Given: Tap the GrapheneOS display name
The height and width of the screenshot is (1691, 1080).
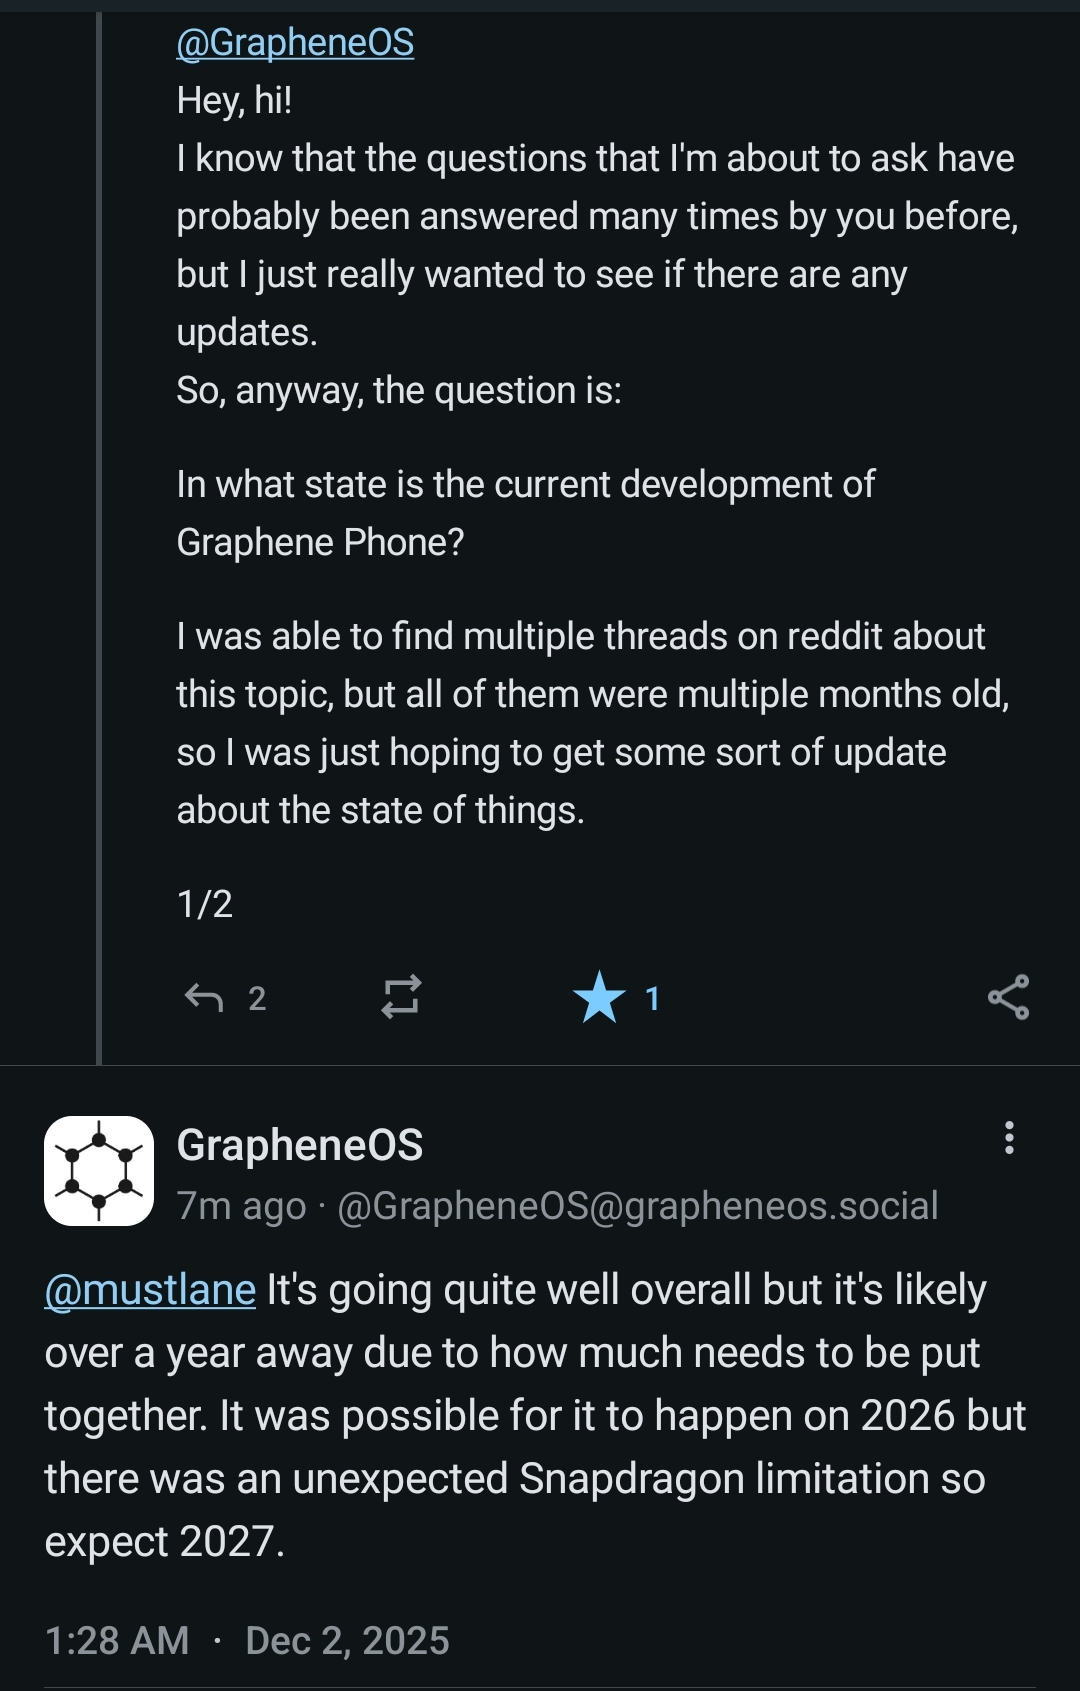Looking at the screenshot, I should coord(300,1145).
